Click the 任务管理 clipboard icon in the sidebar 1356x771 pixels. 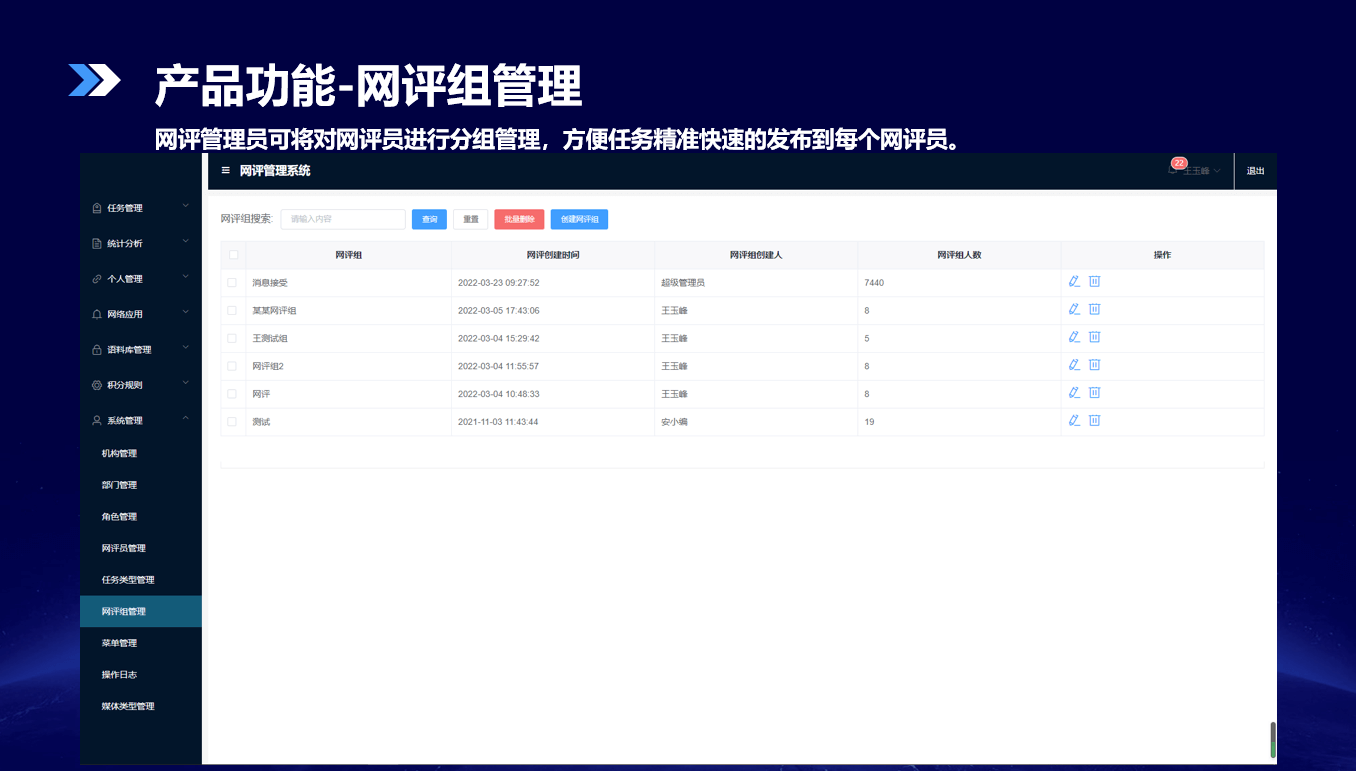[x=97, y=208]
